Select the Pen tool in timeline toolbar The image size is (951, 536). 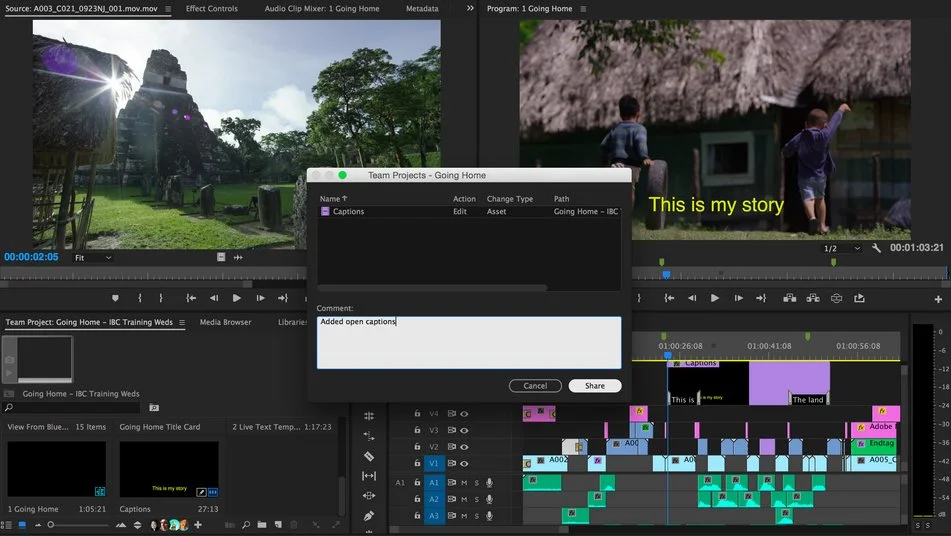point(369,515)
